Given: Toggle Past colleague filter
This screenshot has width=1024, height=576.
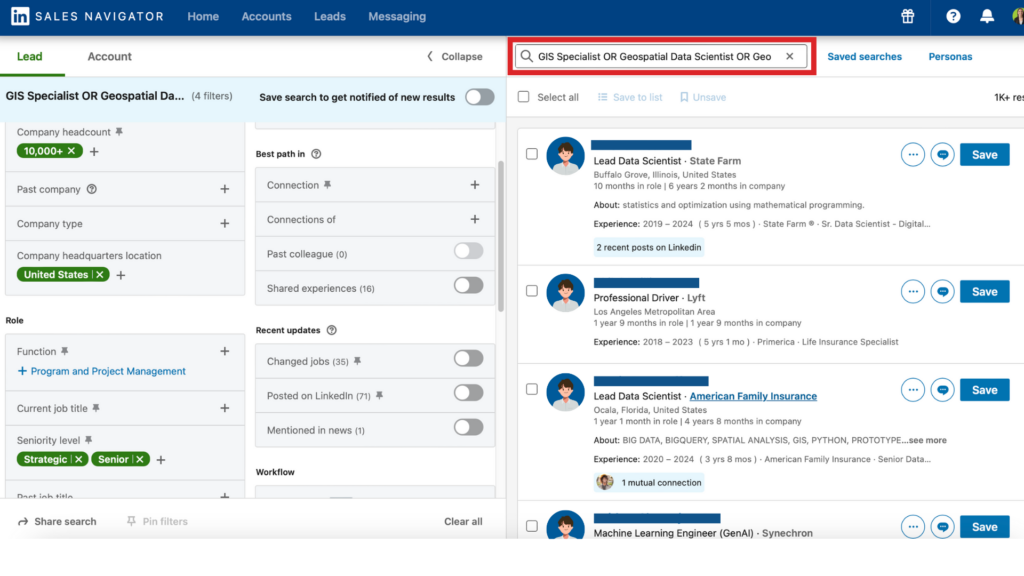Looking at the screenshot, I should (468, 251).
